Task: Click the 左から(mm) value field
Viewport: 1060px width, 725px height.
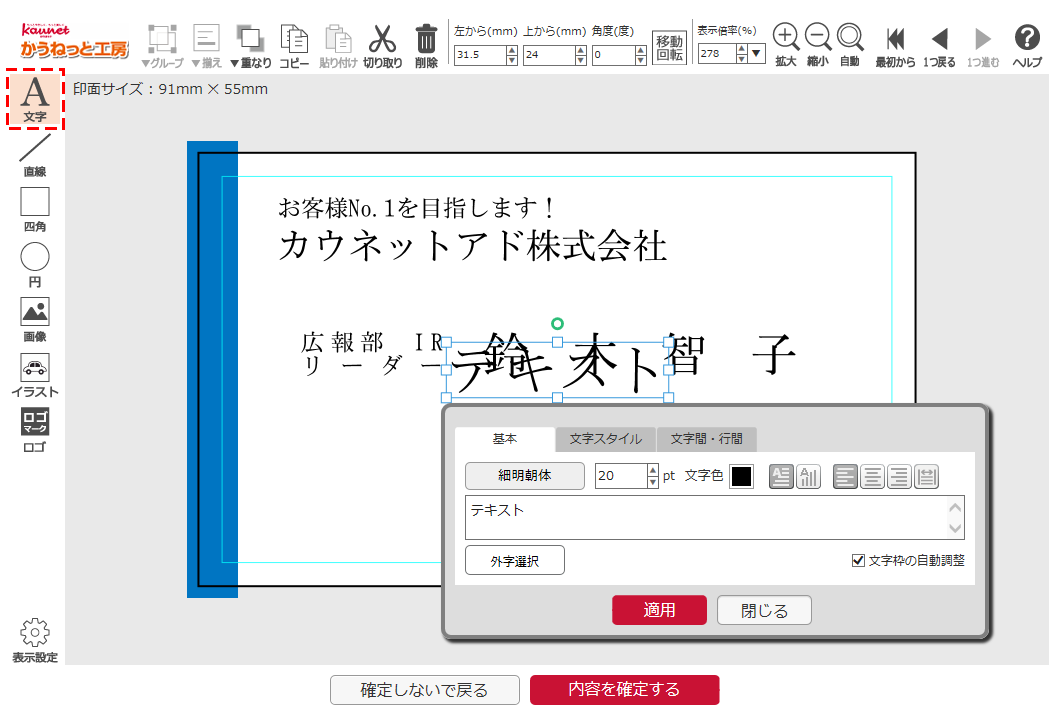Action: [x=480, y=55]
